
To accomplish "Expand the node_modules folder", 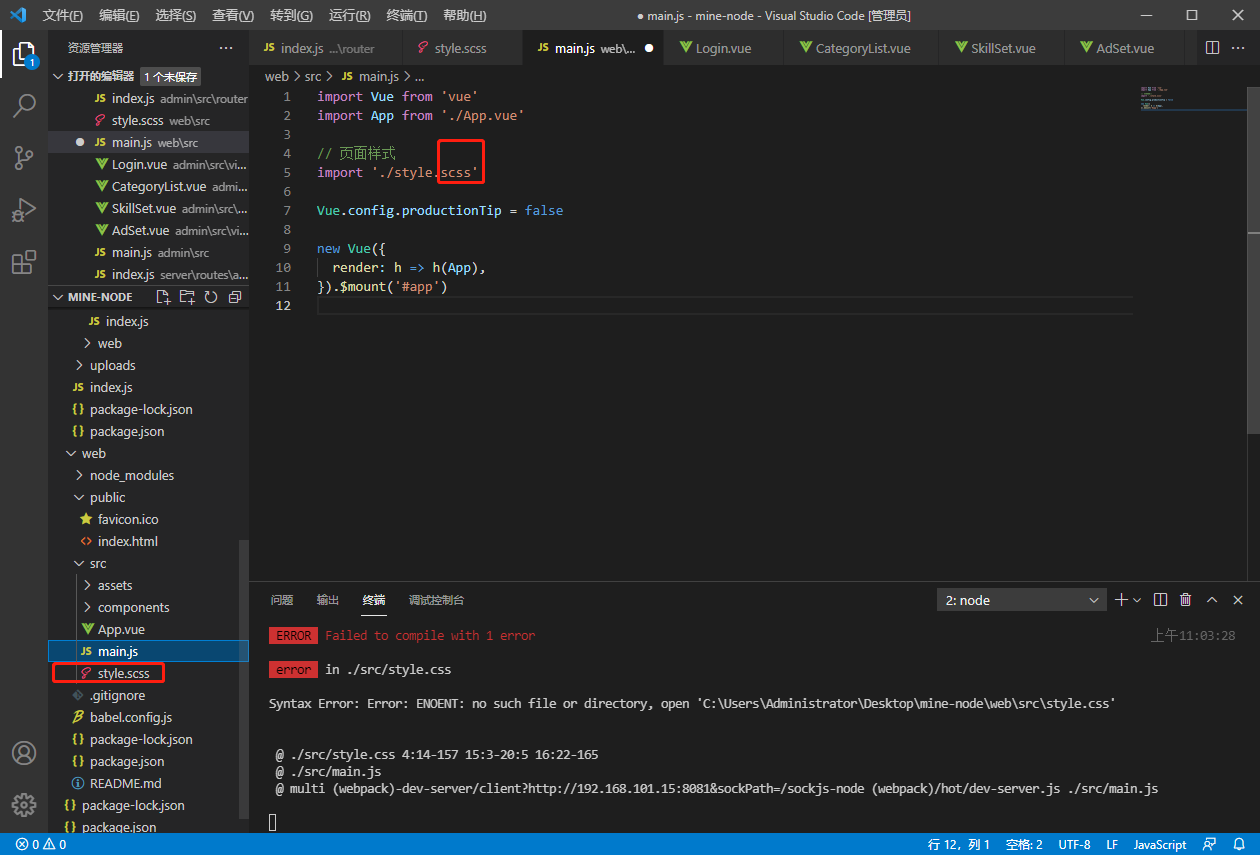I will coord(131,475).
